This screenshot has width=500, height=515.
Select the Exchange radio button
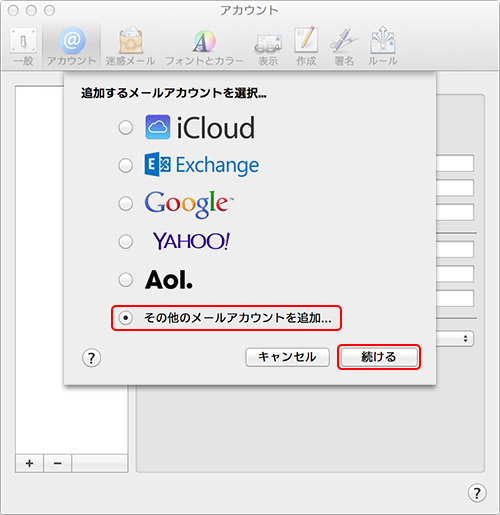[x=126, y=165]
